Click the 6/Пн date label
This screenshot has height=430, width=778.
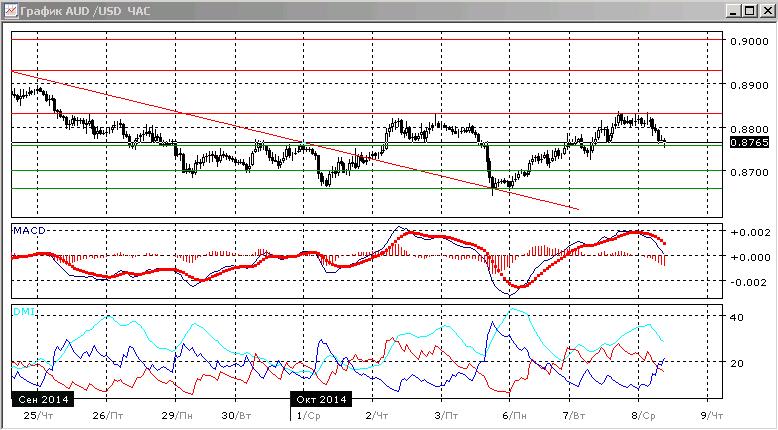(x=515, y=415)
